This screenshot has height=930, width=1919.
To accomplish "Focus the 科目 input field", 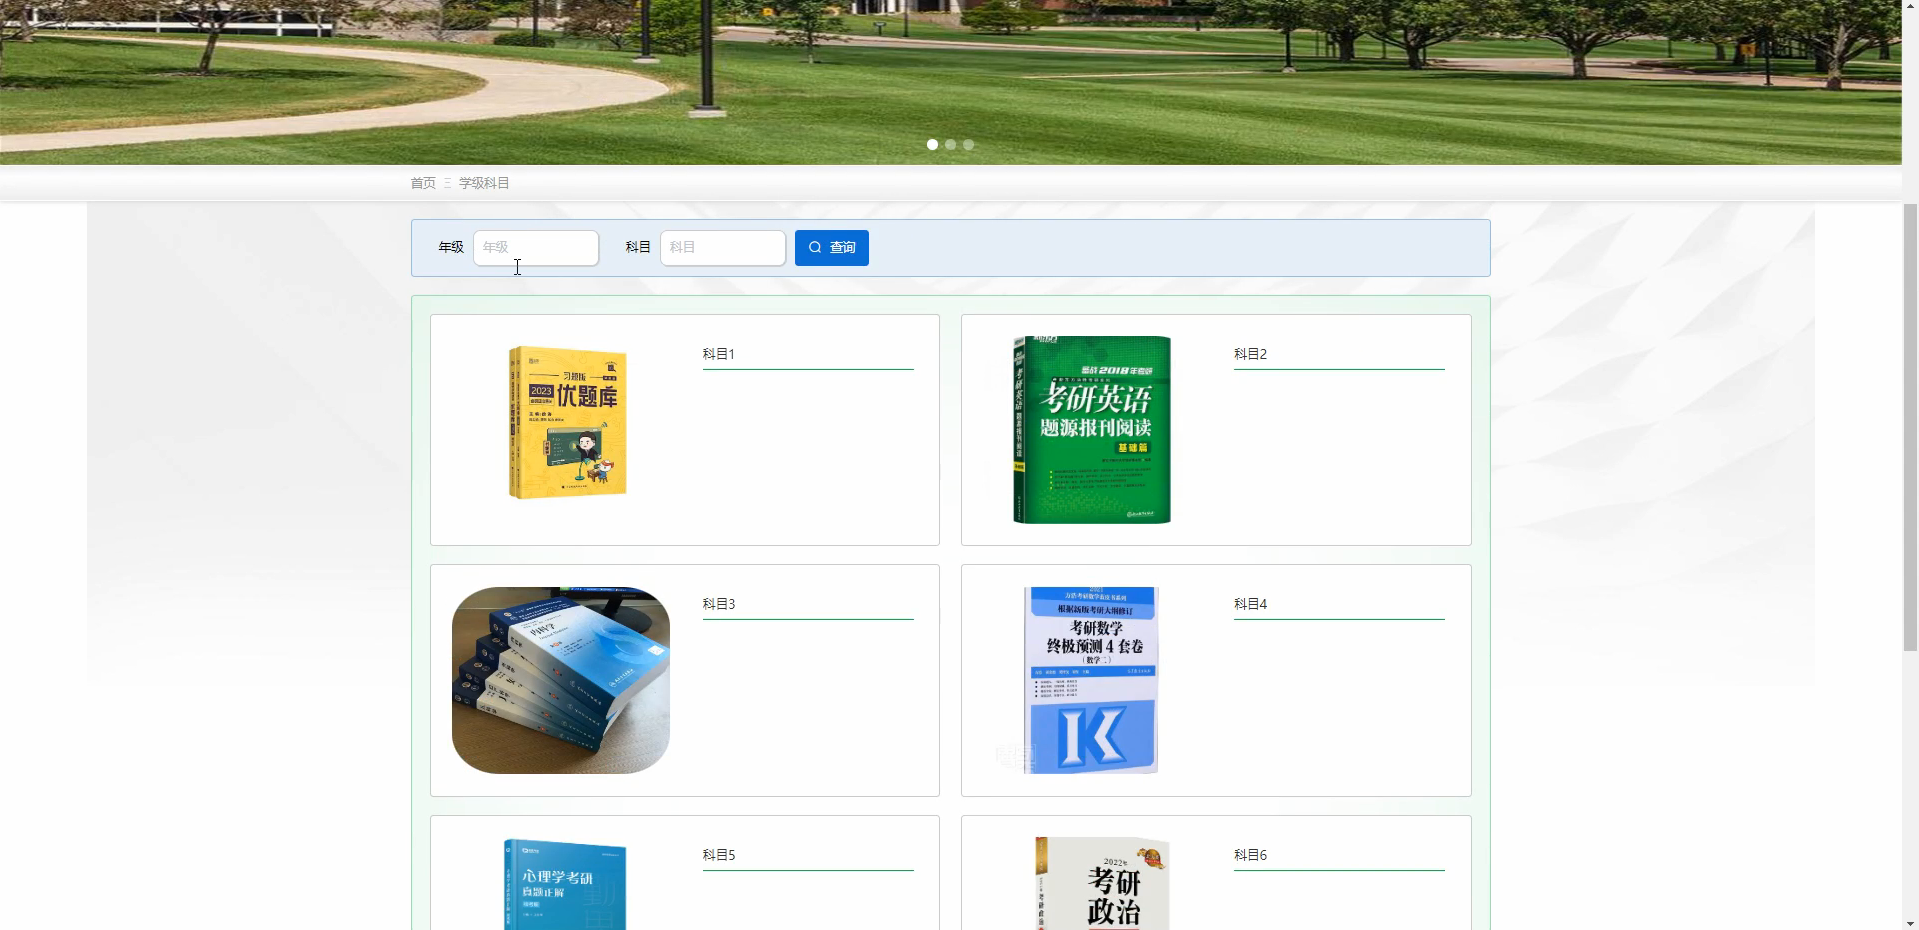I will click(723, 248).
